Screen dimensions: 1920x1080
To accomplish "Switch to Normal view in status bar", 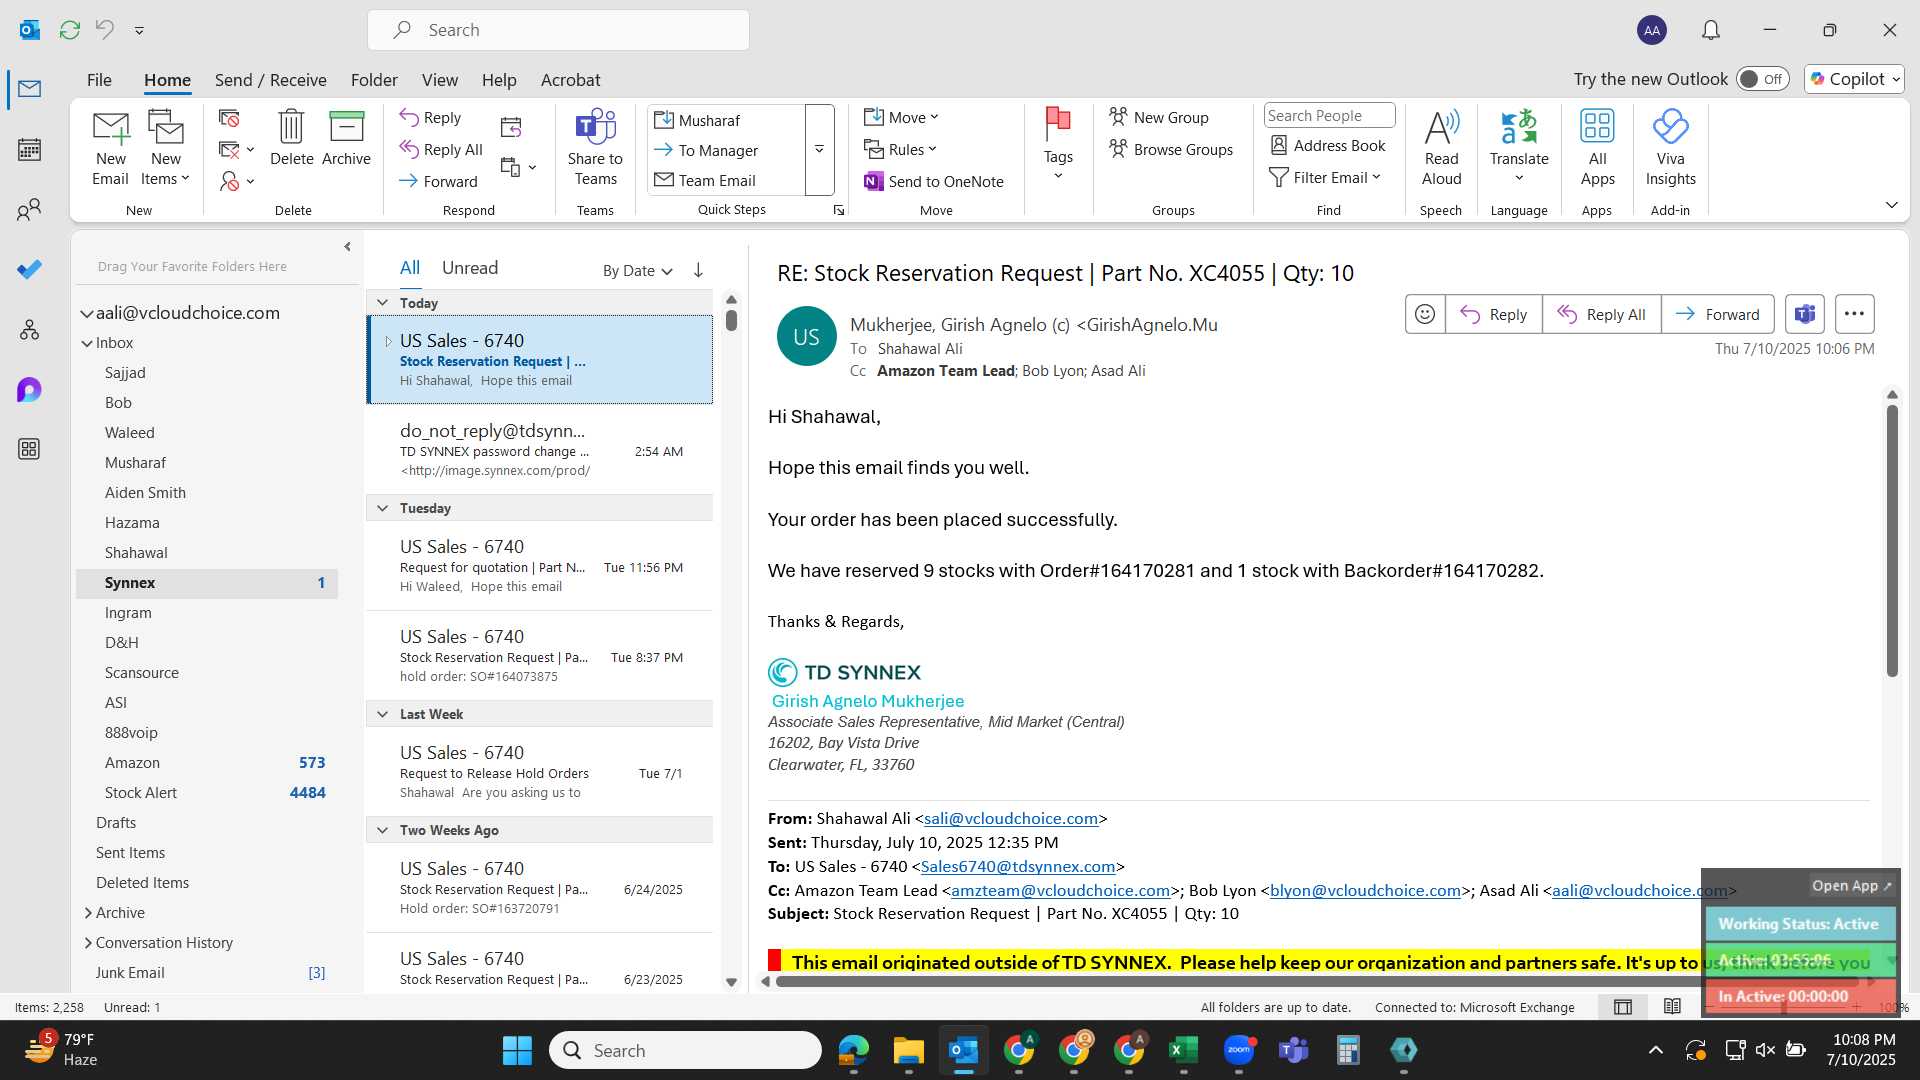I will 1623,1007.
